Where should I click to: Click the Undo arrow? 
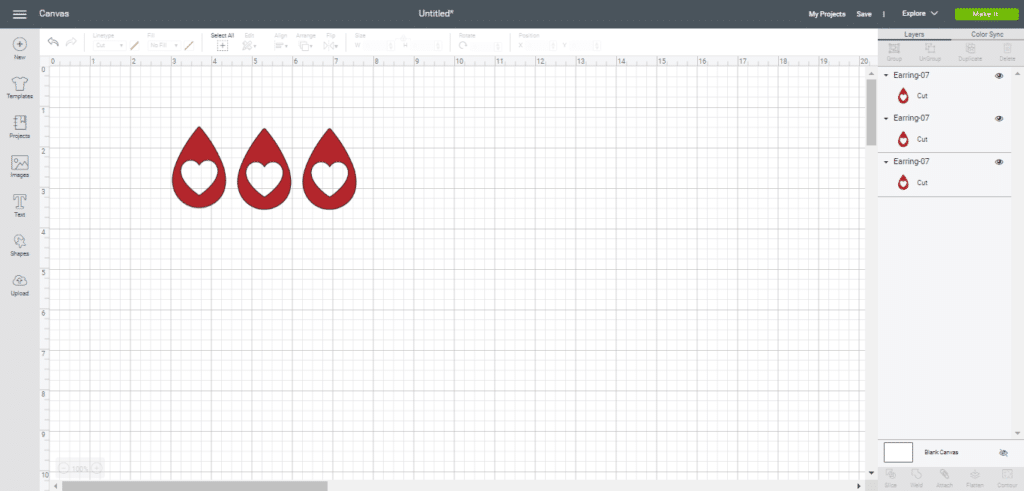(53, 43)
